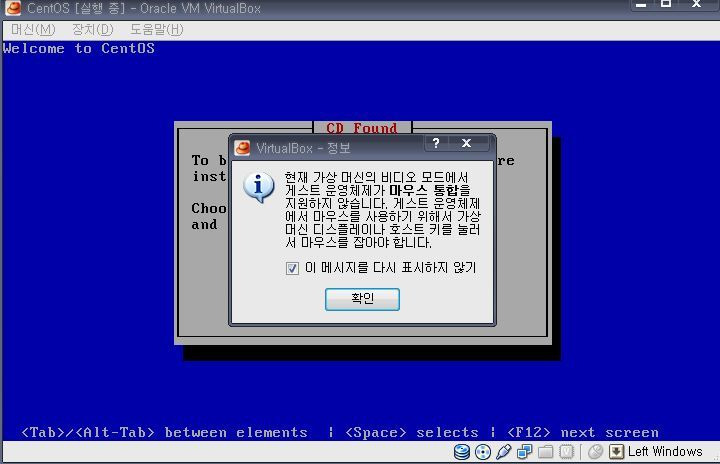This screenshot has width=720, height=464.
Task: Click the shared folders status icon
Action: click(x=546, y=452)
